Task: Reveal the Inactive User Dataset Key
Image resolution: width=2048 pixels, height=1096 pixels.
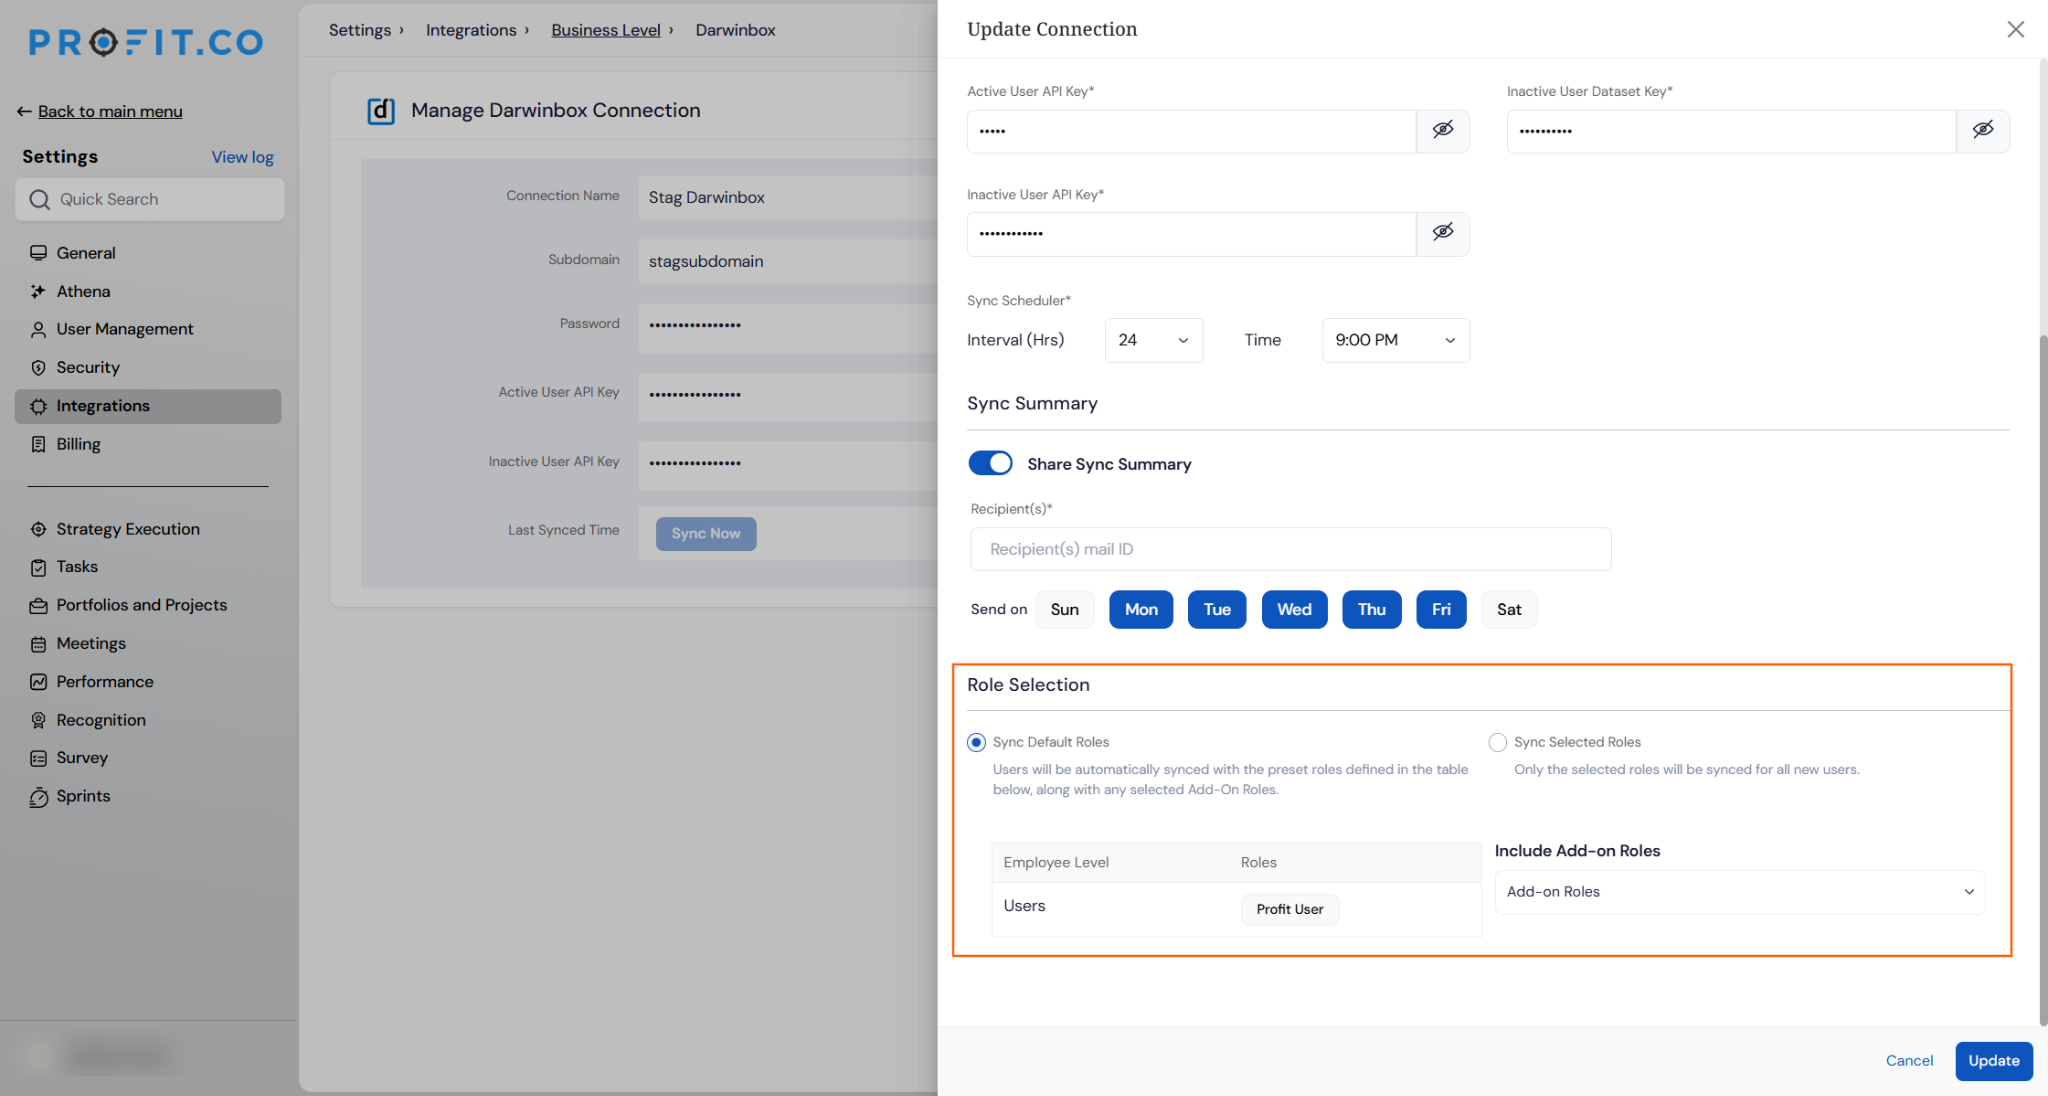Action: pos(1982,130)
